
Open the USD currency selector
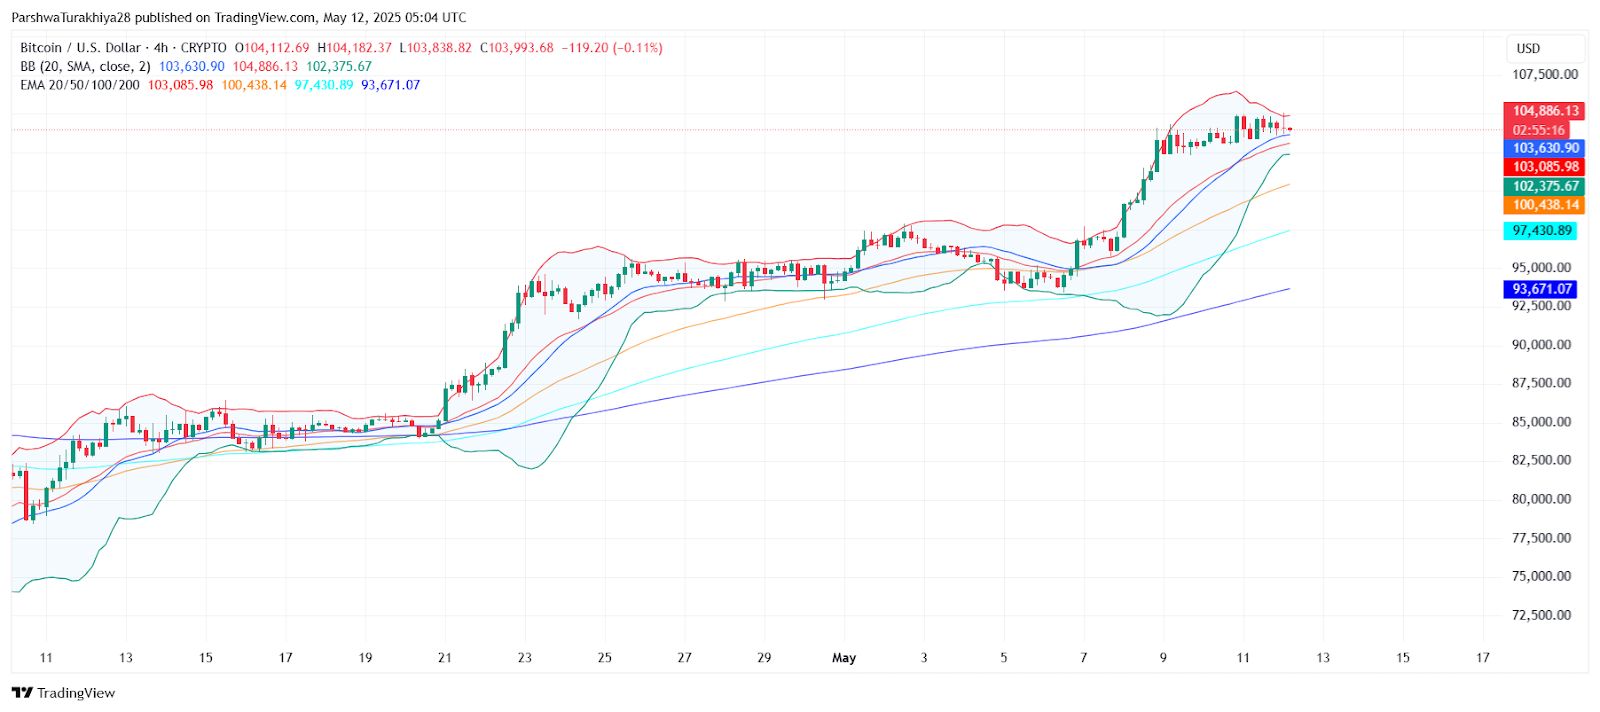(x=1528, y=48)
